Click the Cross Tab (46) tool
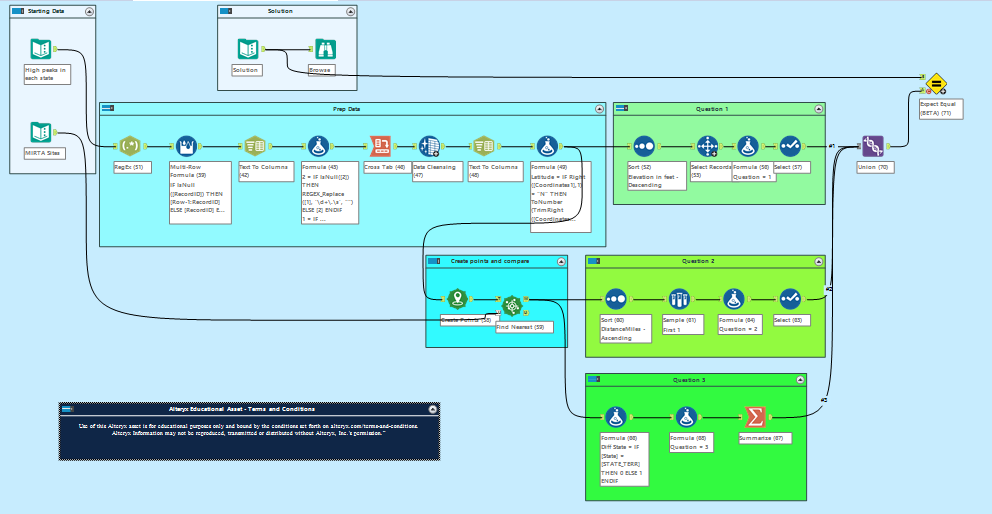This screenshot has height=514, width=992. pos(380,146)
